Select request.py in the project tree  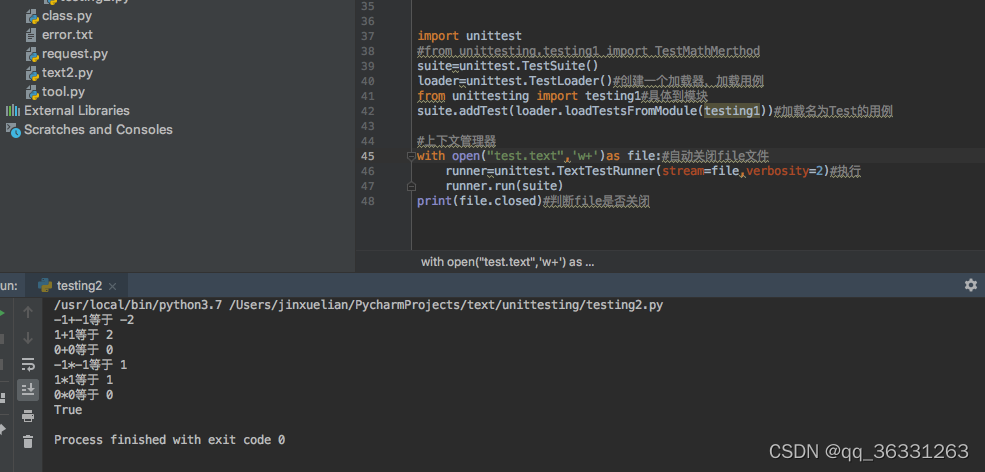(67, 54)
